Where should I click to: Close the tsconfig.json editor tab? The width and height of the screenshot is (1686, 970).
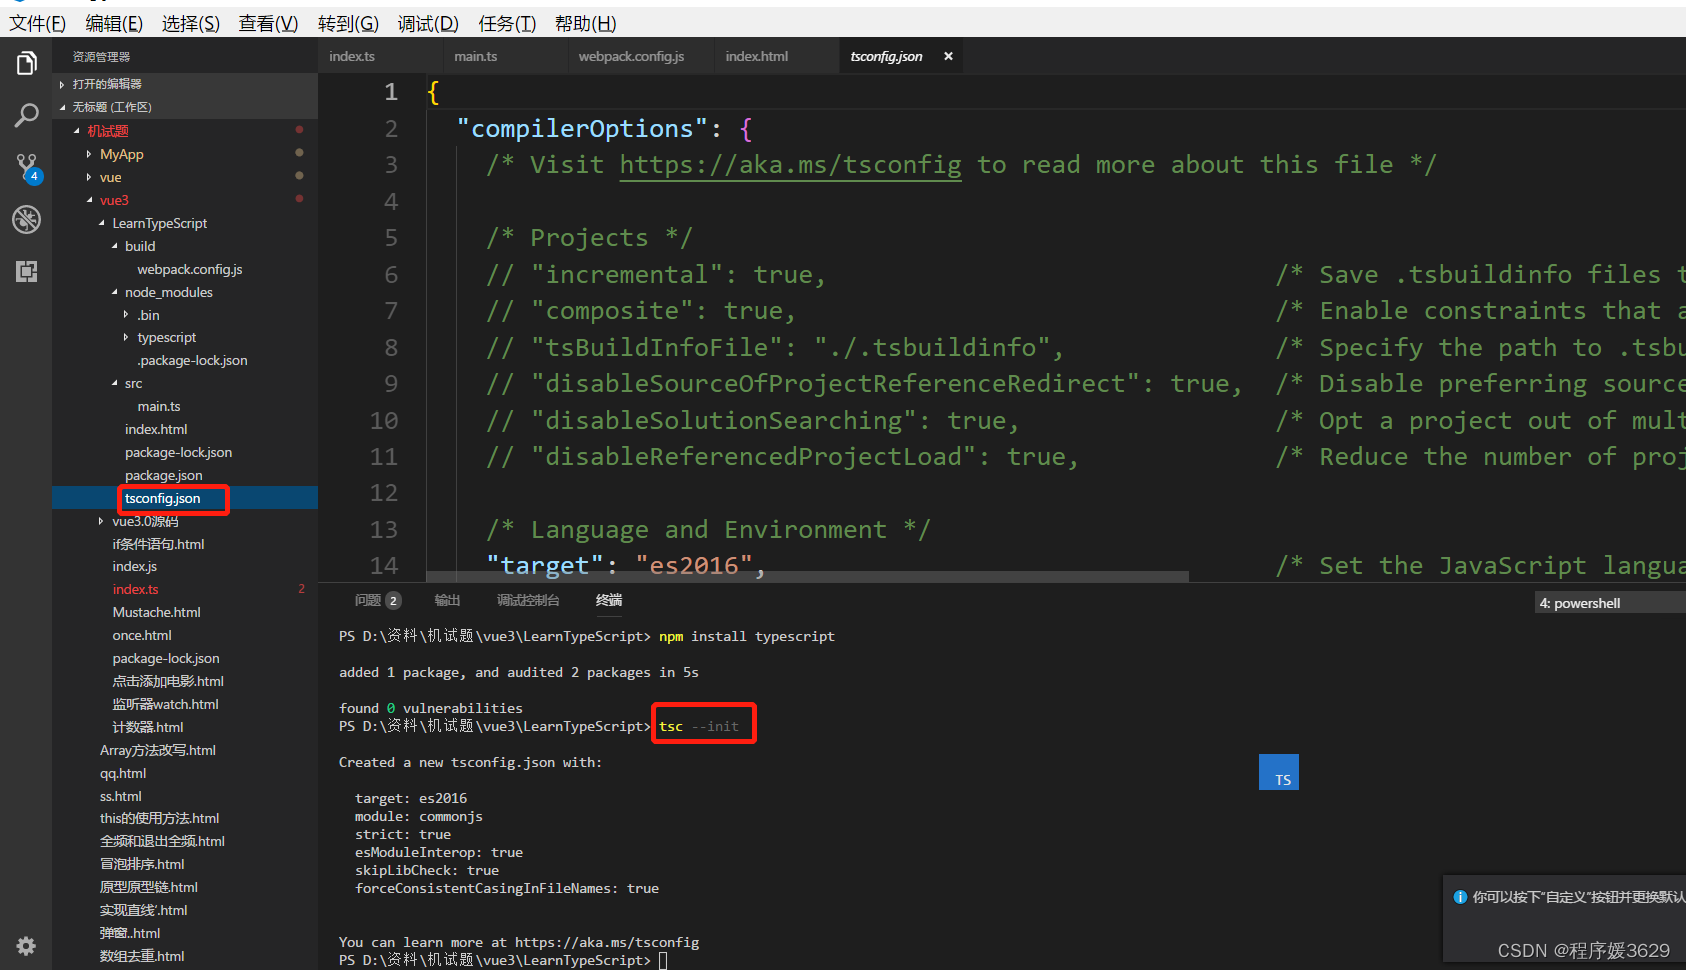coord(947,56)
